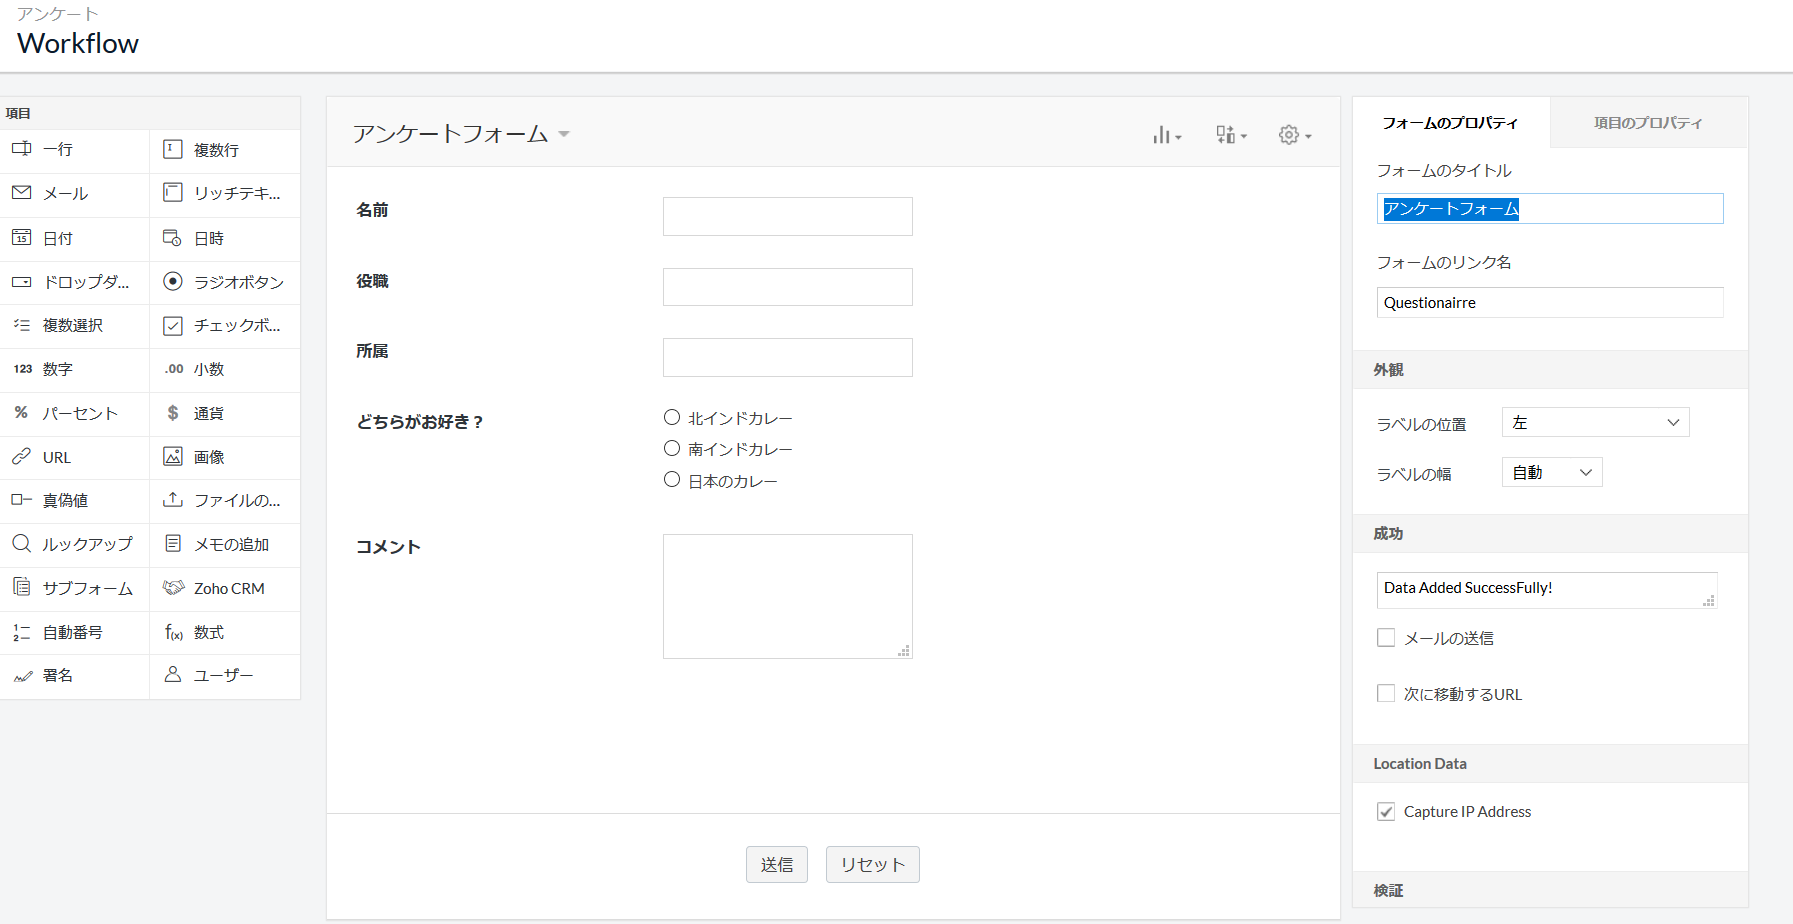
Task: Enable the メールの送信 checkbox
Action: click(x=1386, y=638)
